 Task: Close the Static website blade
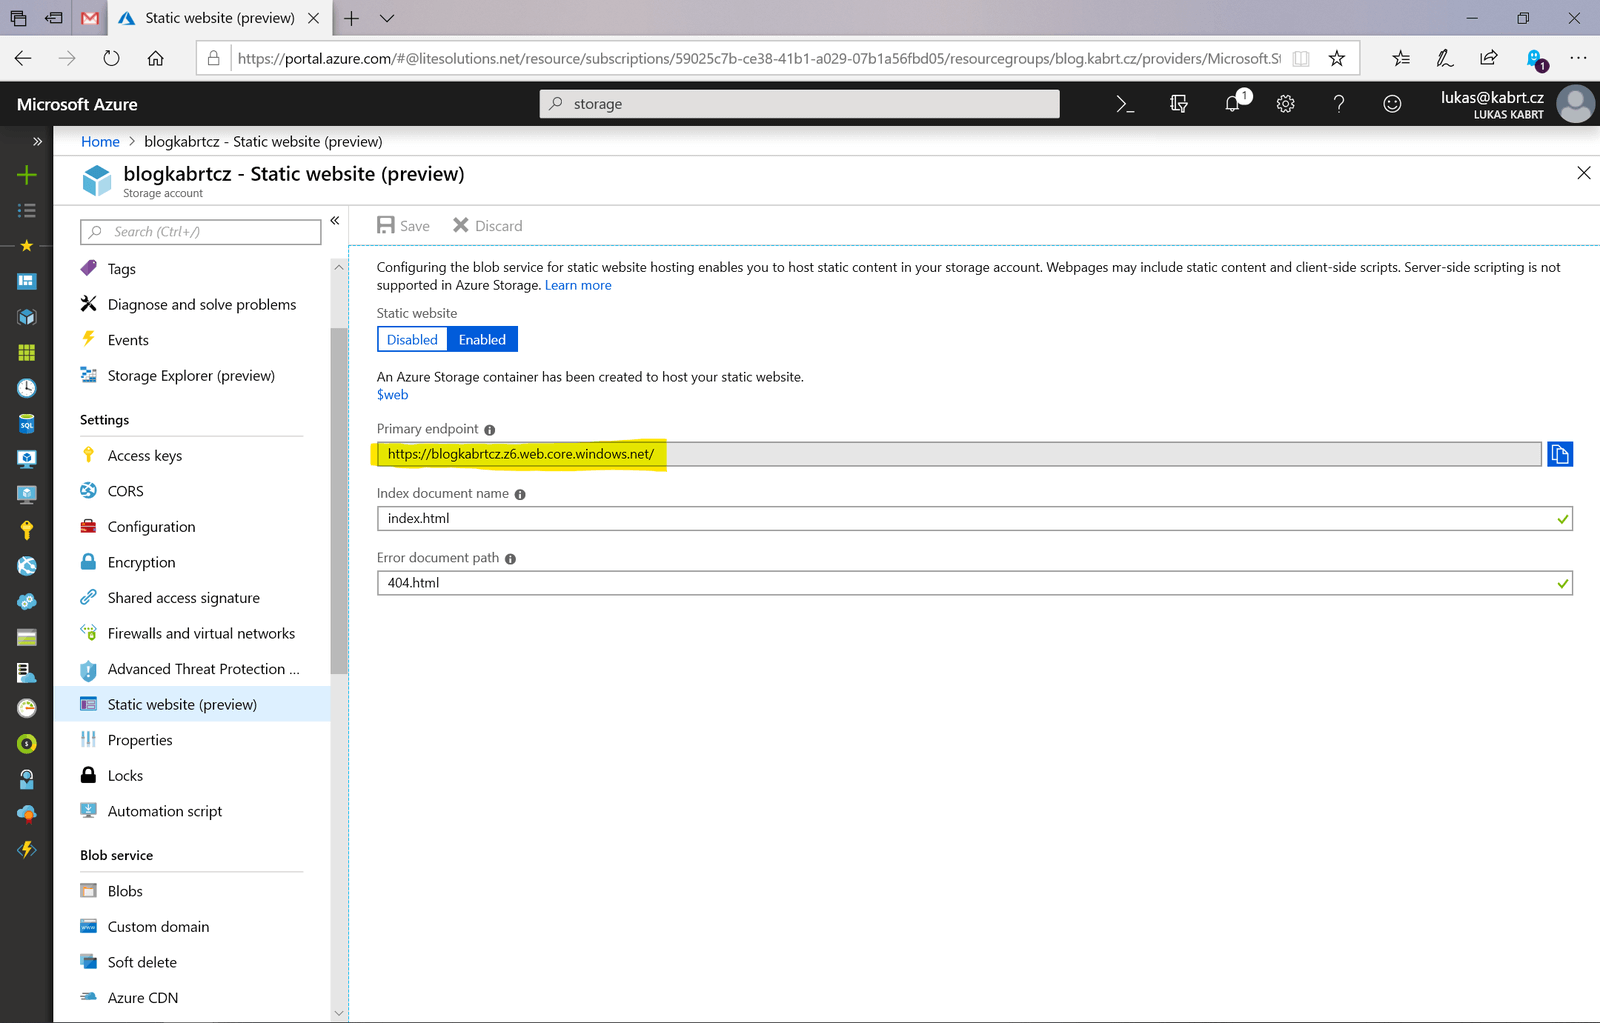1584,173
